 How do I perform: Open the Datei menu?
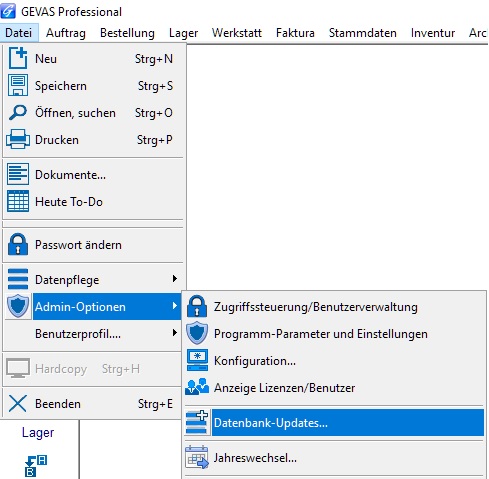pos(19,33)
